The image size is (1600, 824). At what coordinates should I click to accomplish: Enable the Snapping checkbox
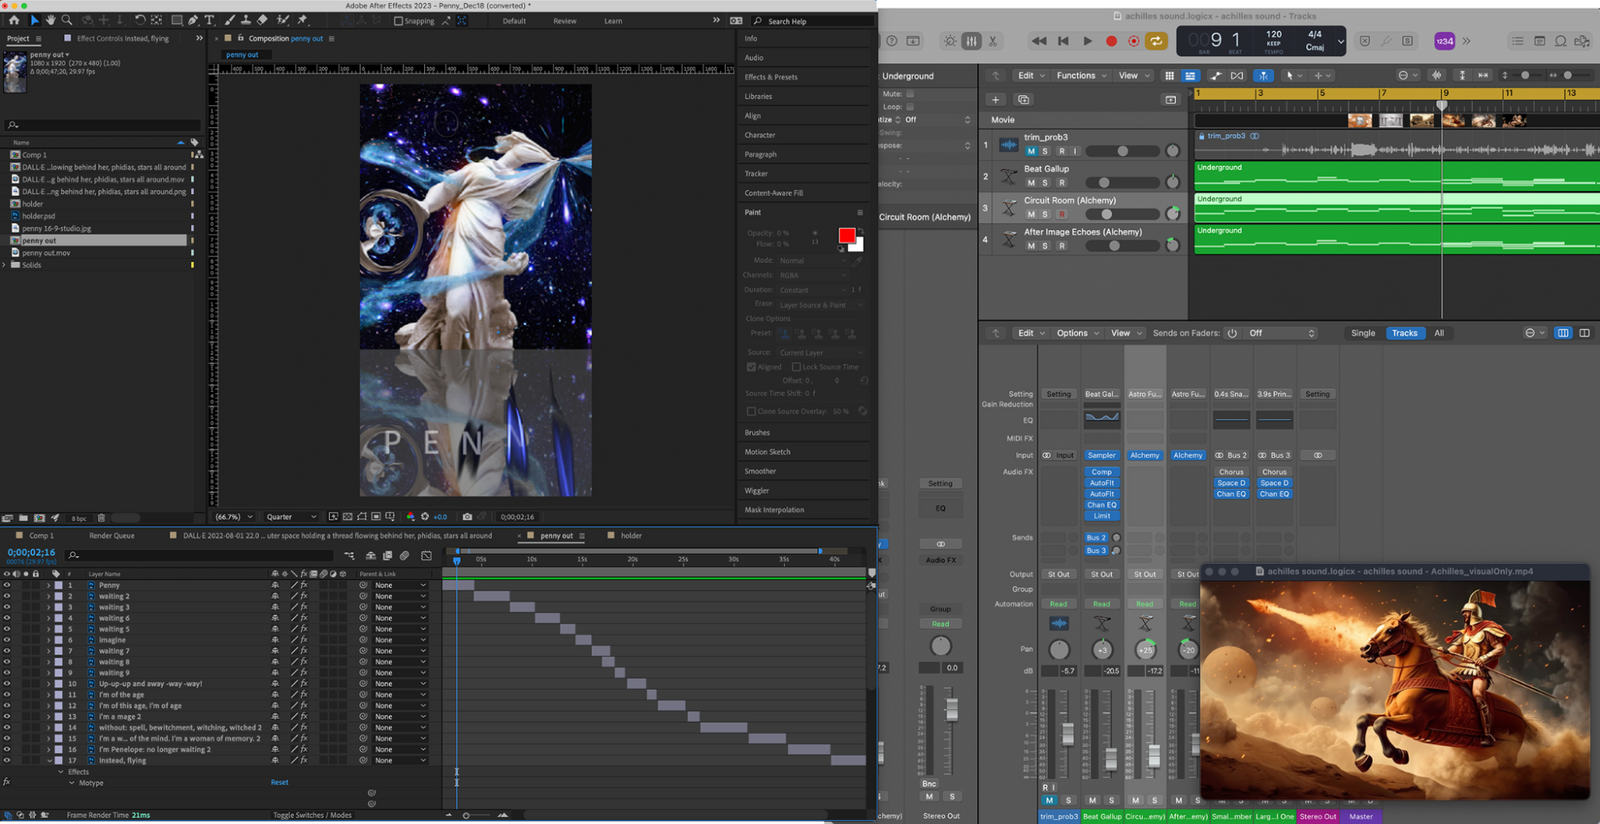(399, 21)
